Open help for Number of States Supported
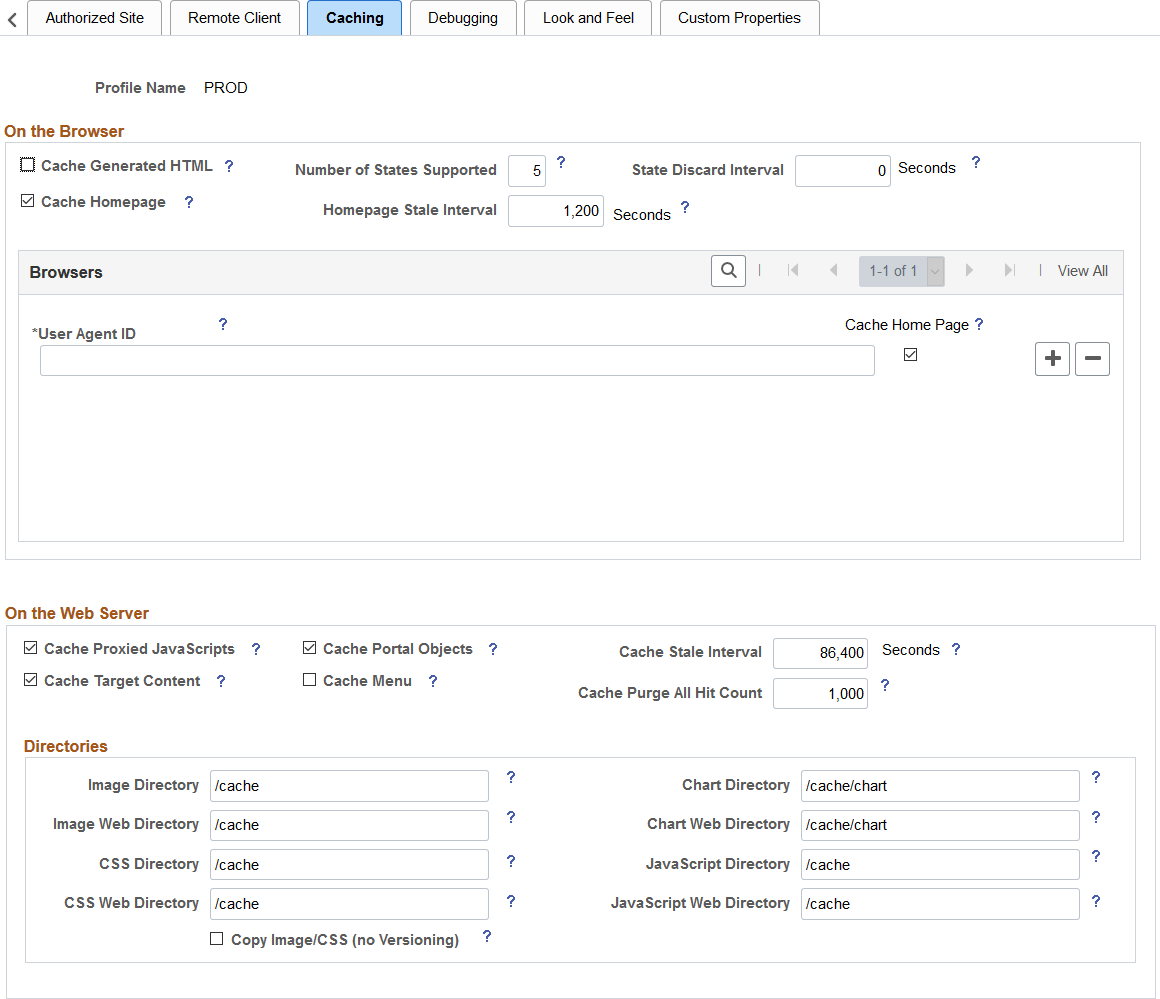The height and width of the screenshot is (999, 1160). coord(561,162)
